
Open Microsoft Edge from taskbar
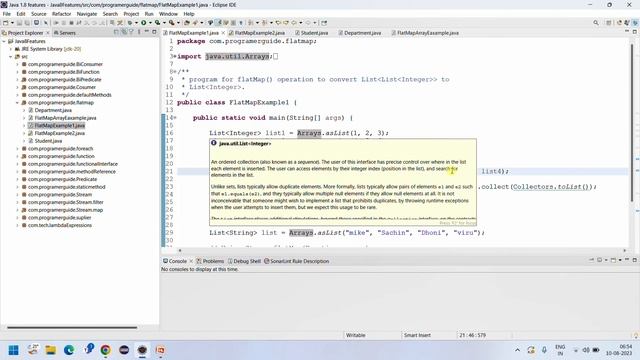pos(69,350)
